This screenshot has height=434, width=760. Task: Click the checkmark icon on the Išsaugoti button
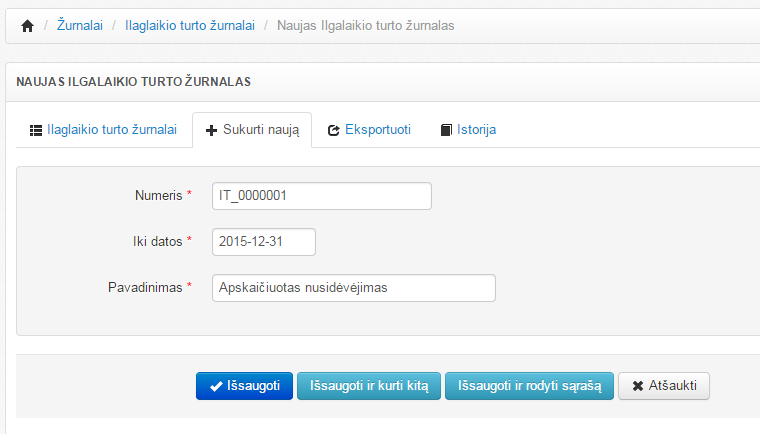coord(215,386)
